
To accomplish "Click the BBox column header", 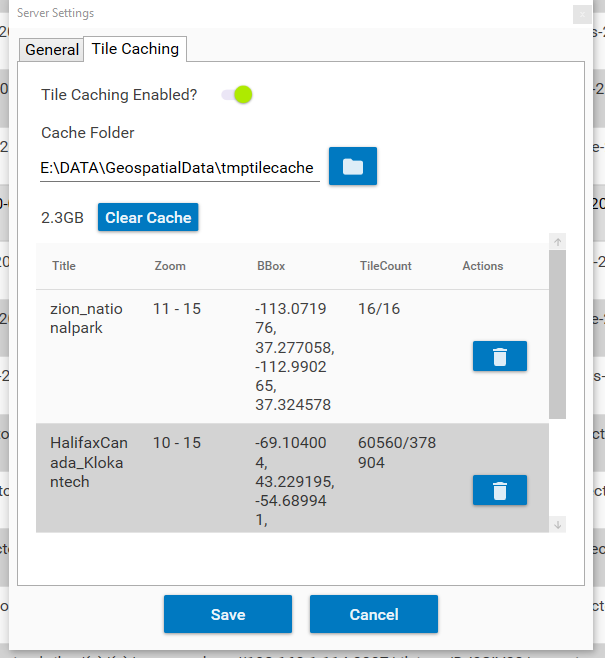I will click(x=271, y=266).
